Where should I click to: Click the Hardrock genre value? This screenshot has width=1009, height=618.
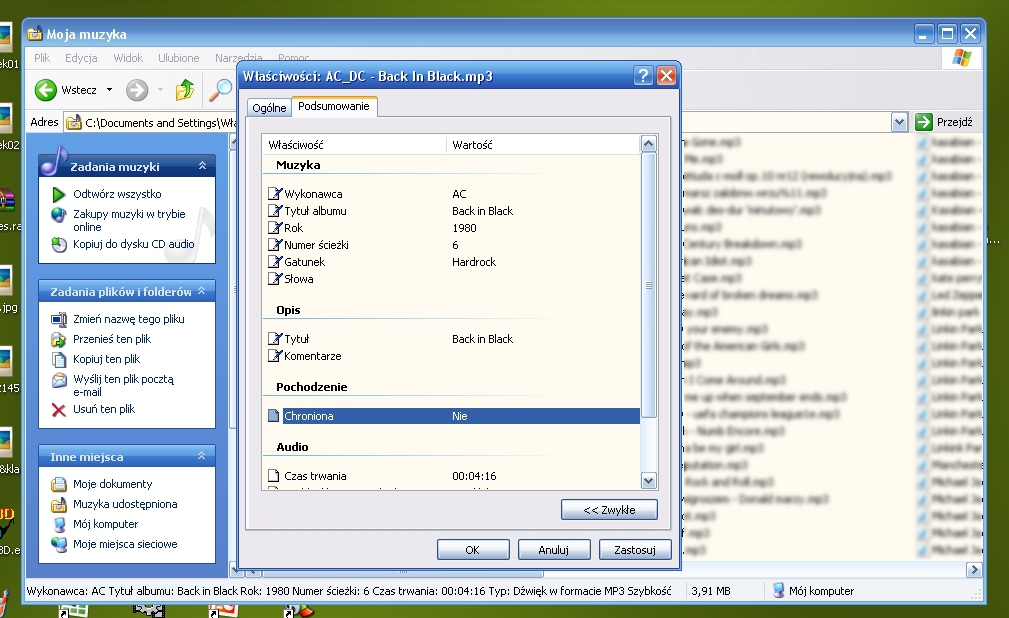coord(474,262)
